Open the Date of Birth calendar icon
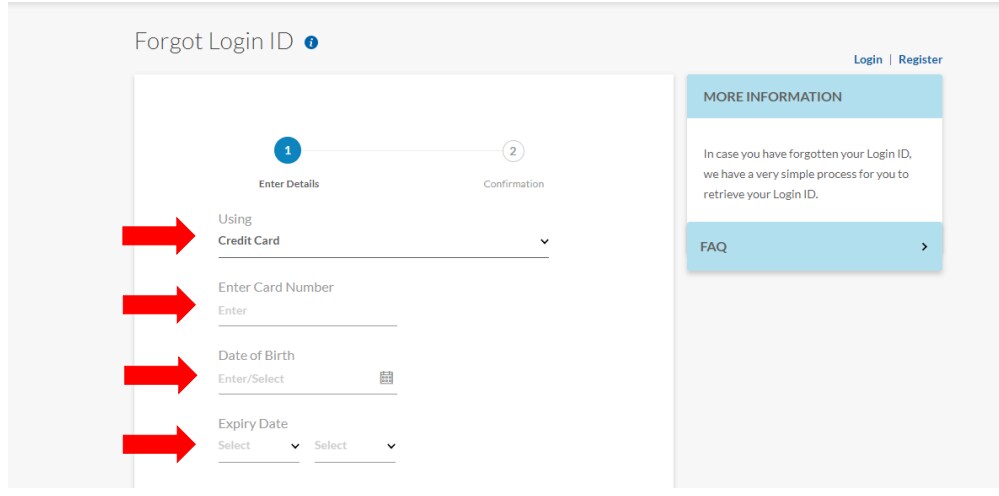999x496 pixels. (x=386, y=378)
